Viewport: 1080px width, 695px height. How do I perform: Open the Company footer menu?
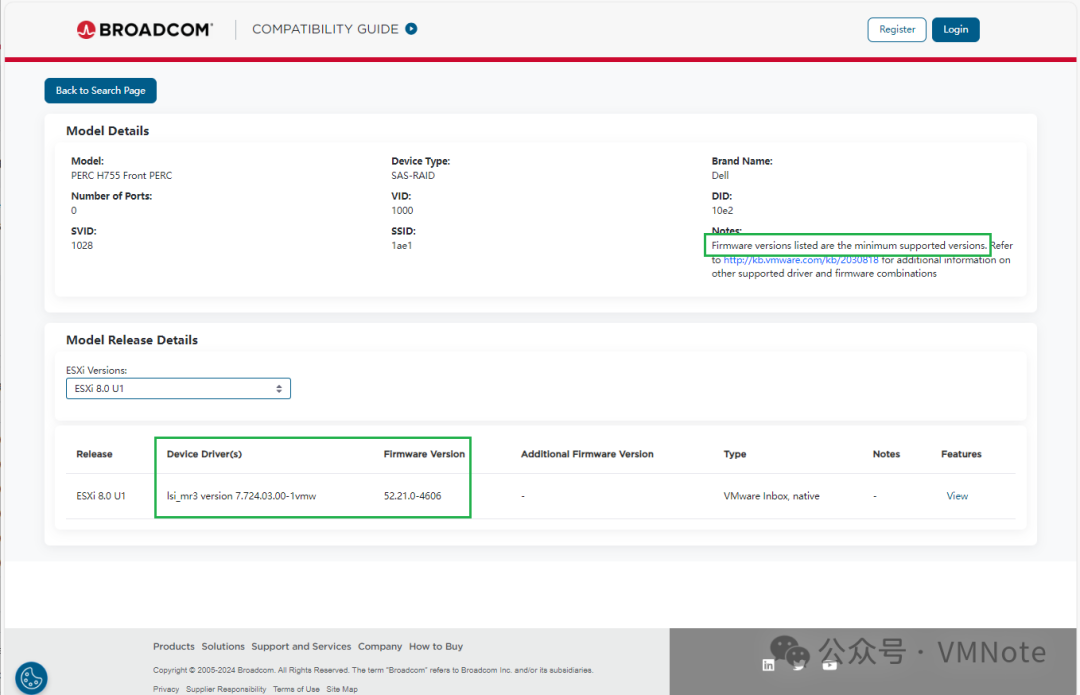380,646
